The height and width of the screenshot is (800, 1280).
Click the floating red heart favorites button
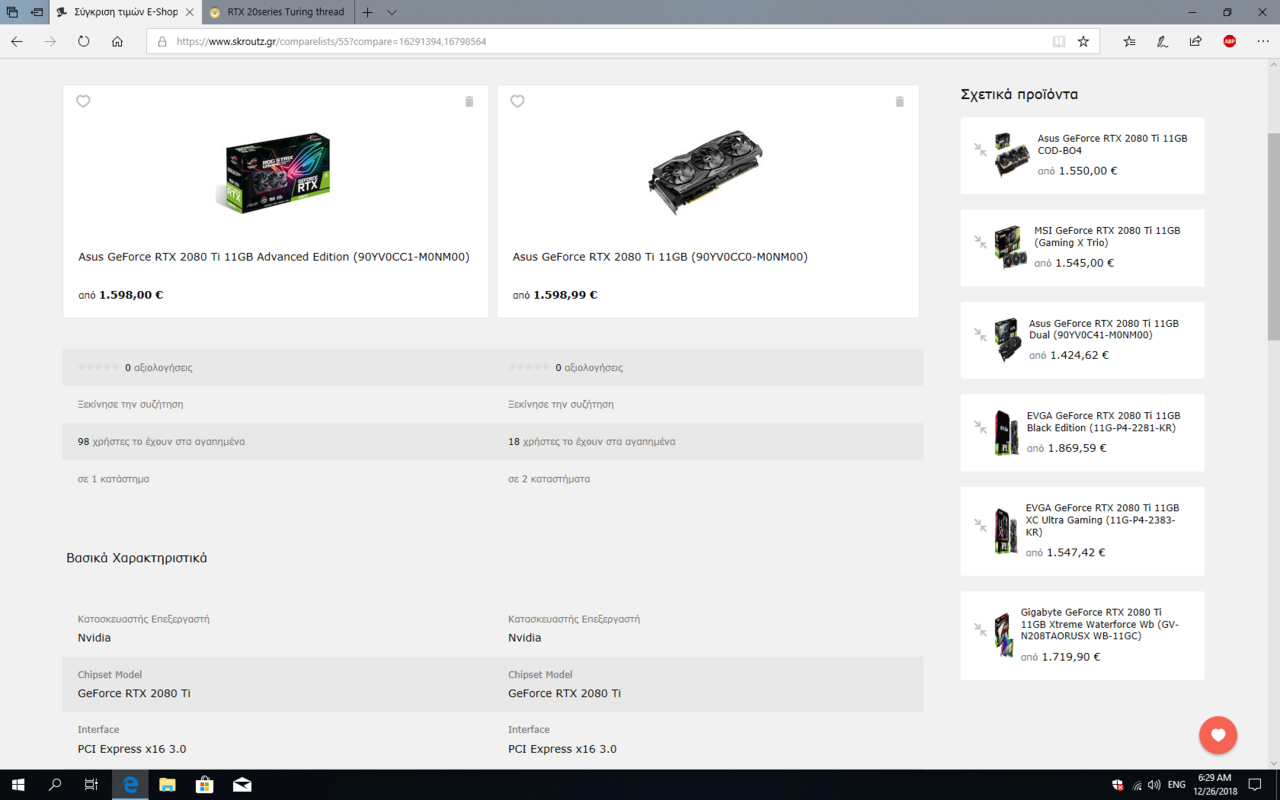click(1218, 736)
